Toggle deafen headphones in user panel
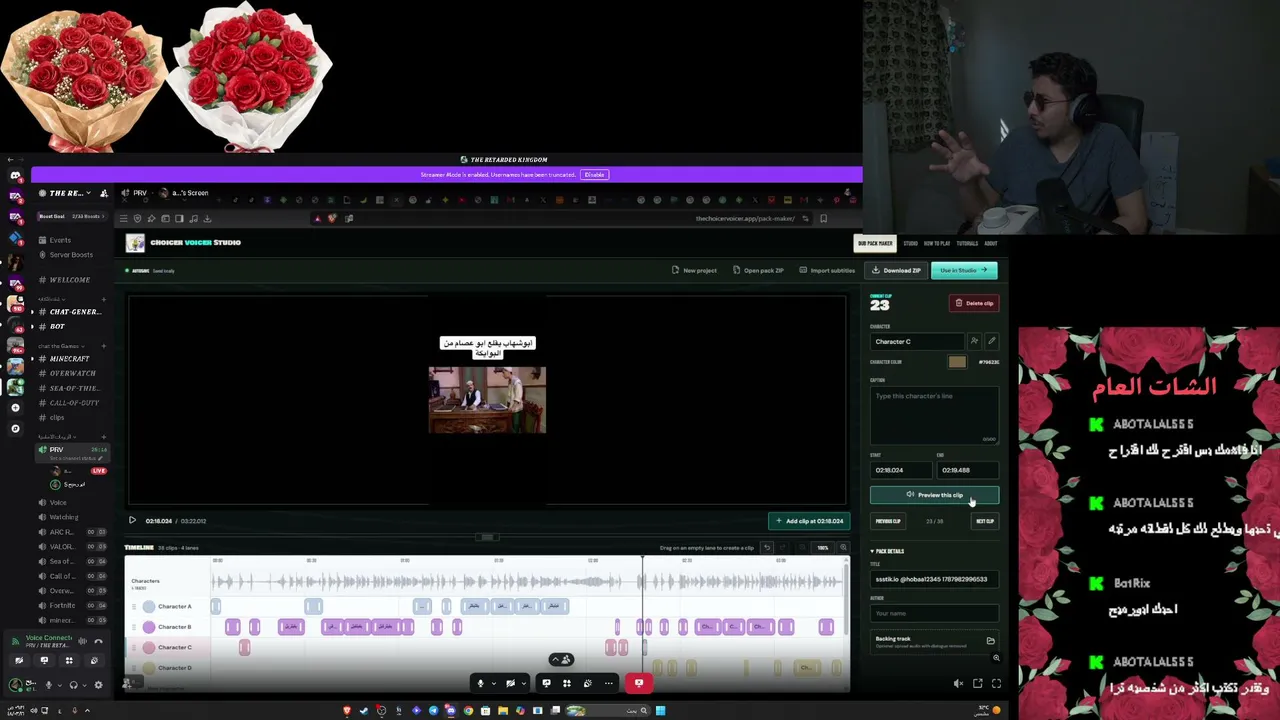 (73, 685)
